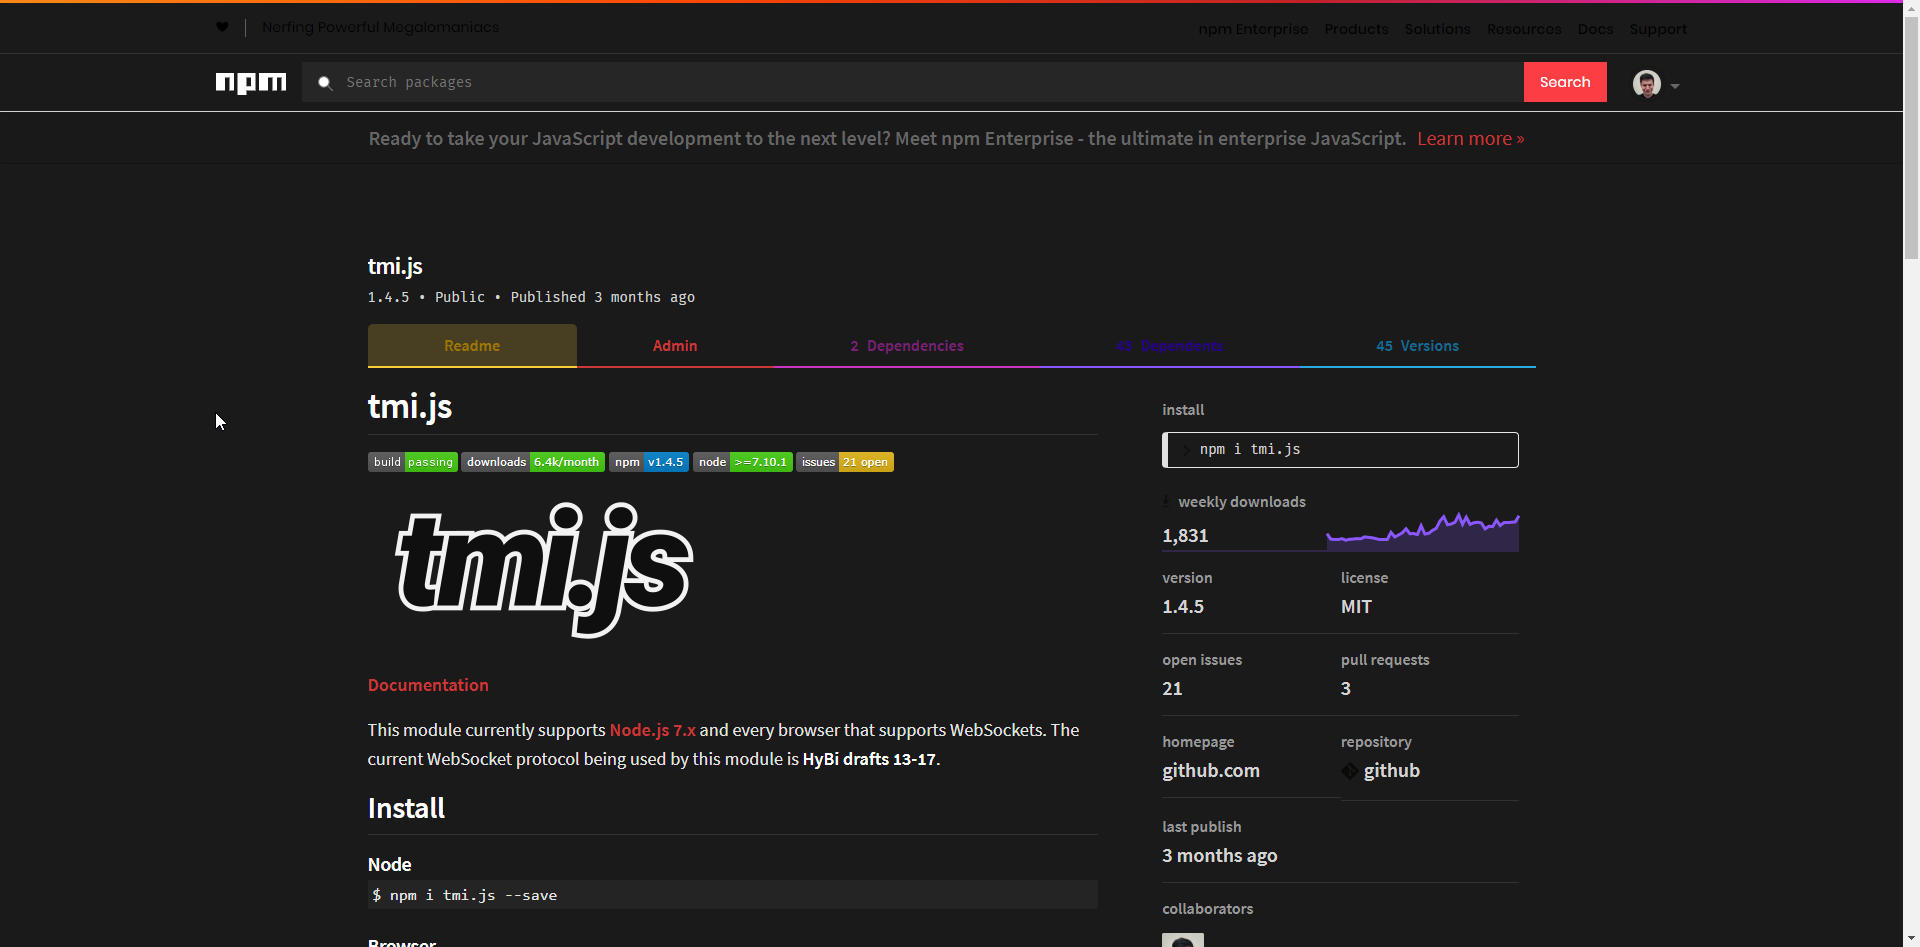The width and height of the screenshot is (1920, 947).
Task: Expand the account dropdown arrow
Action: [x=1675, y=86]
